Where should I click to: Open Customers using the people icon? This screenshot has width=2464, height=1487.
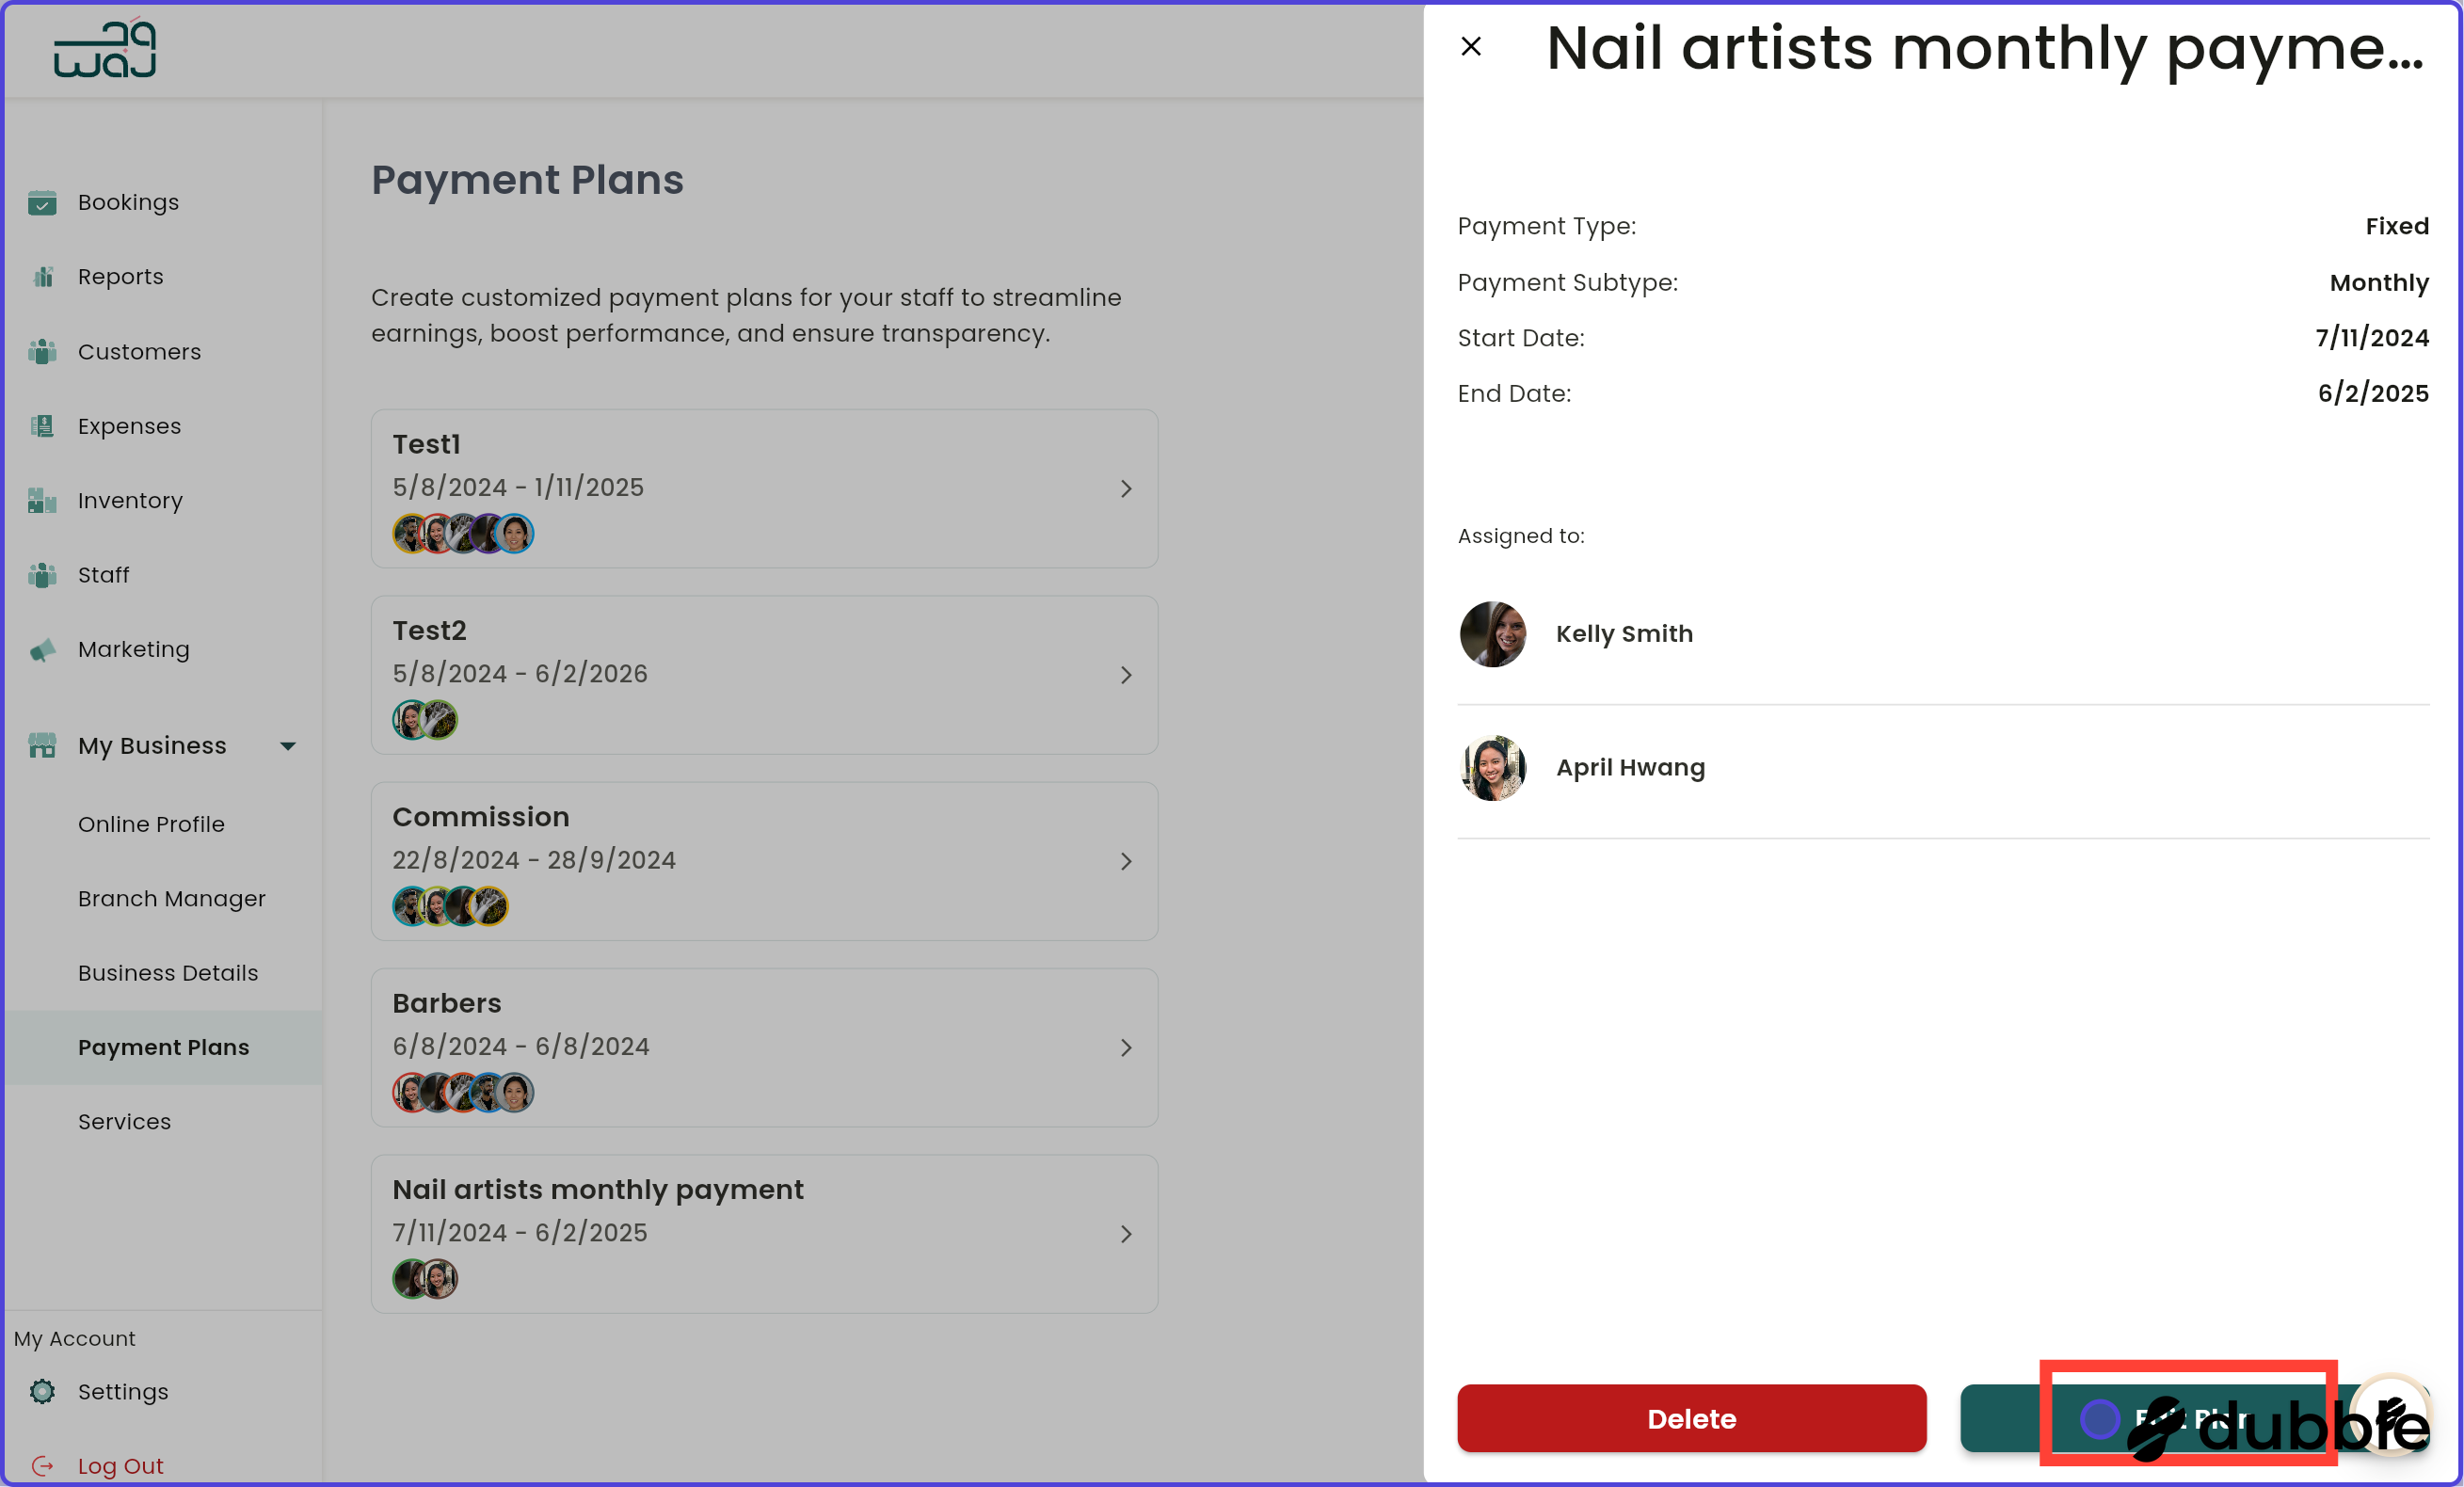click(42, 351)
